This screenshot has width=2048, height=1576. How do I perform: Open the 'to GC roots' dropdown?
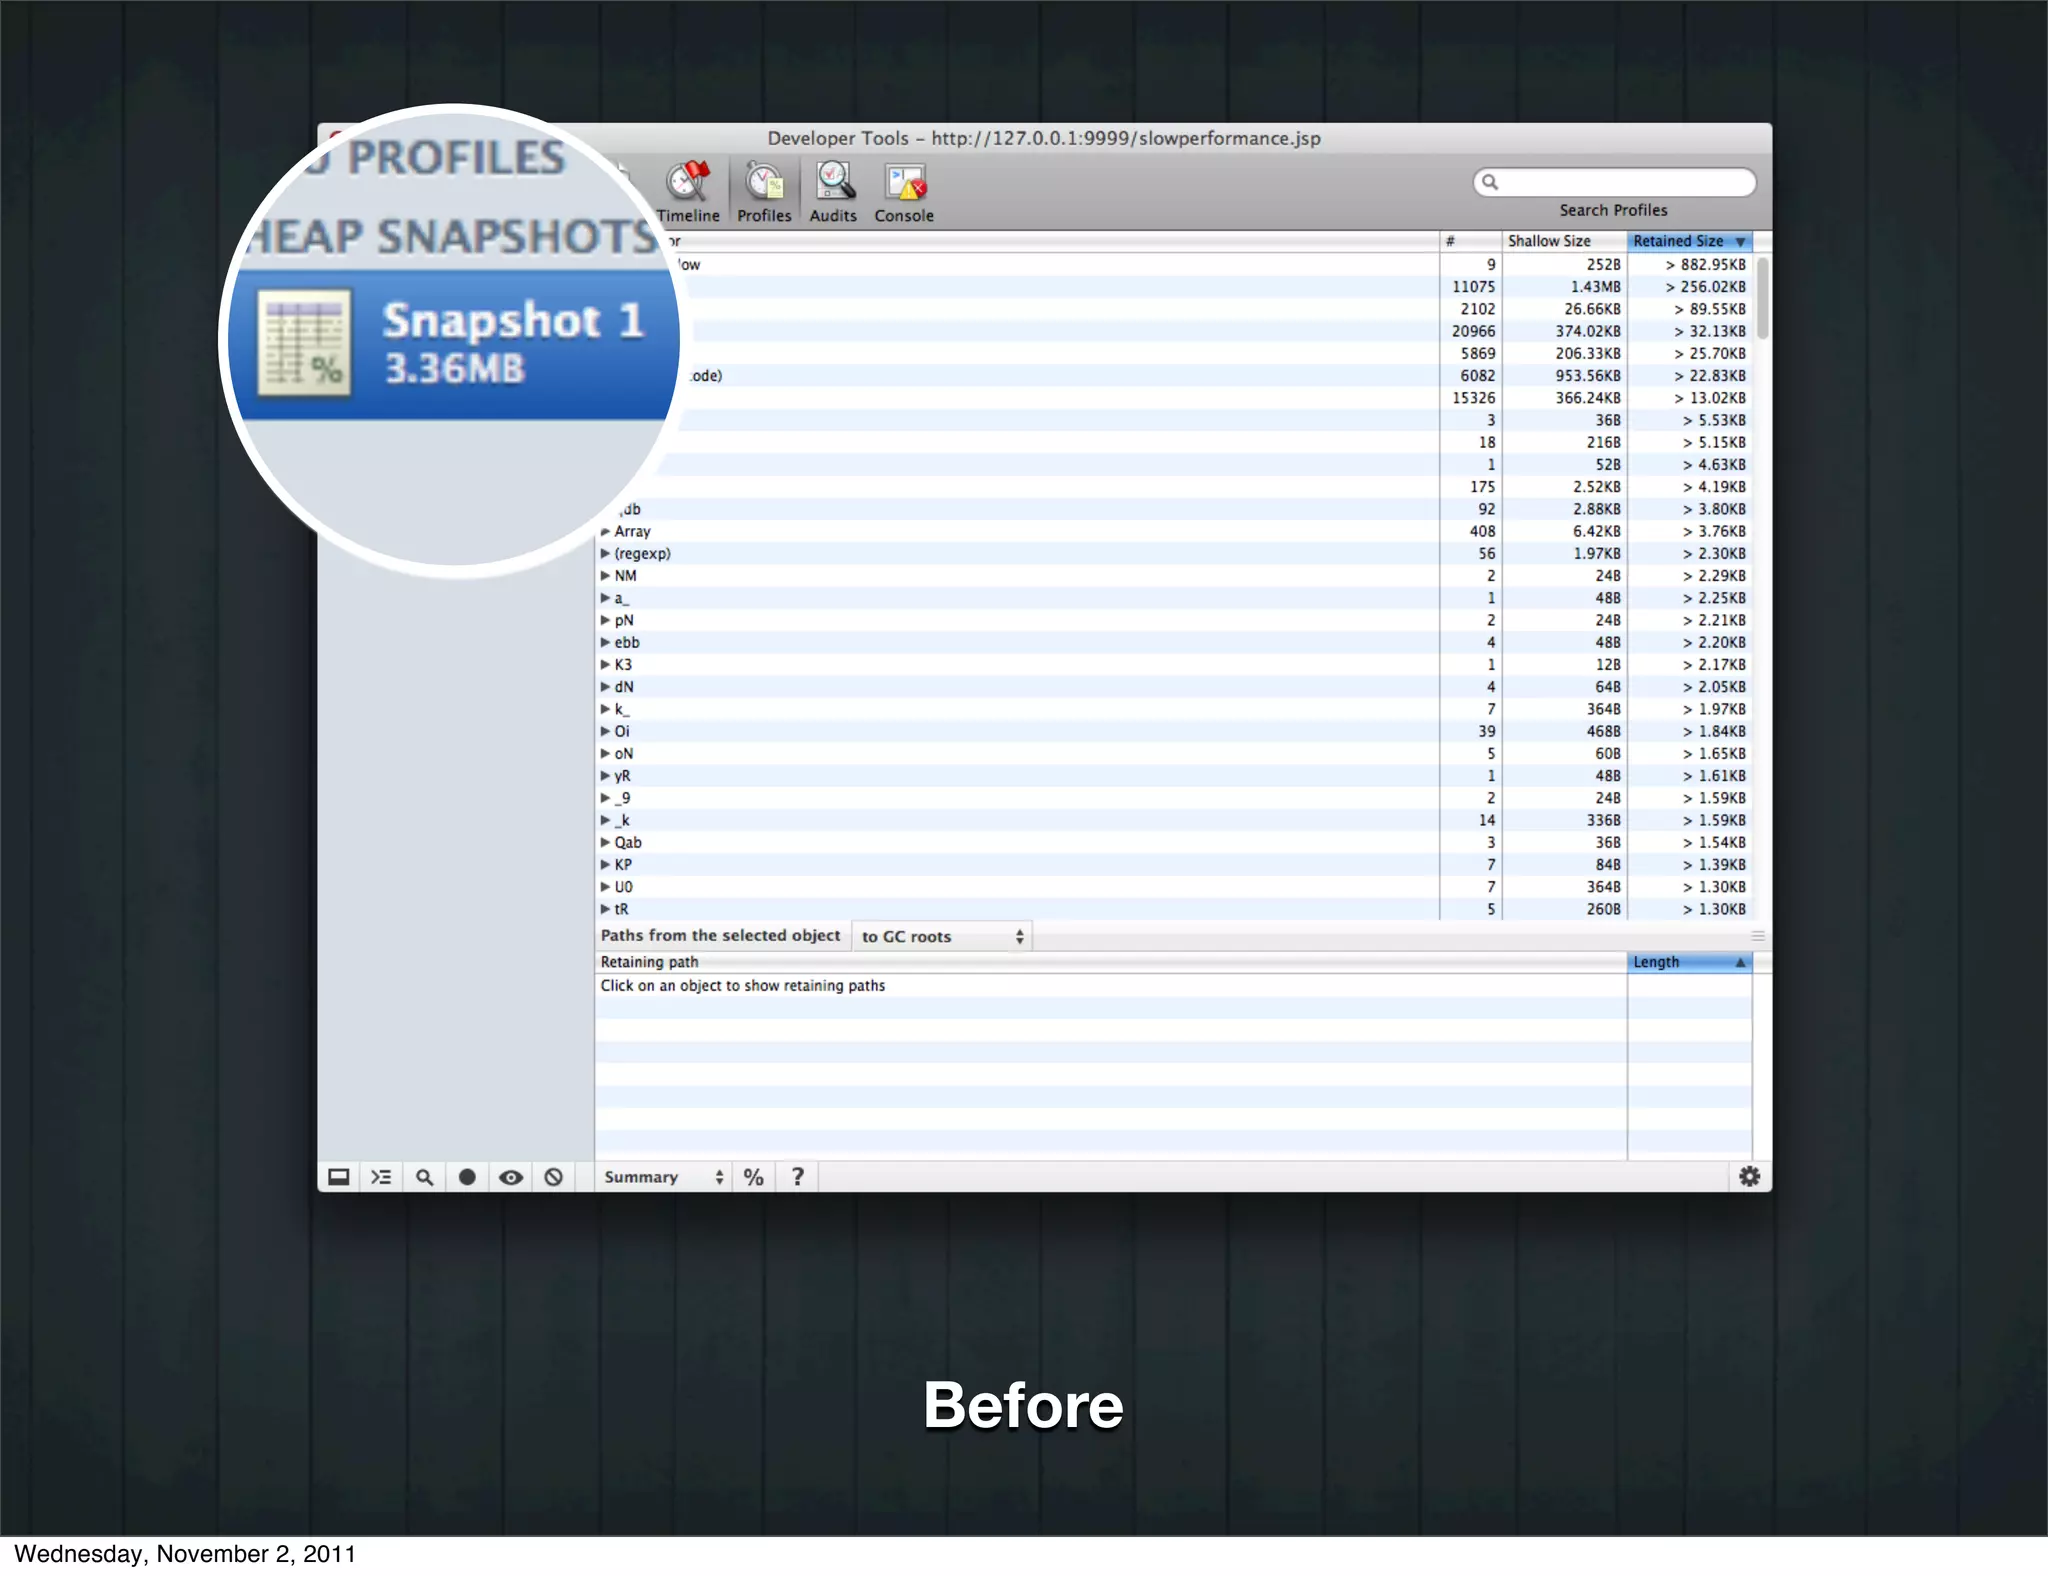coord(941,937)
